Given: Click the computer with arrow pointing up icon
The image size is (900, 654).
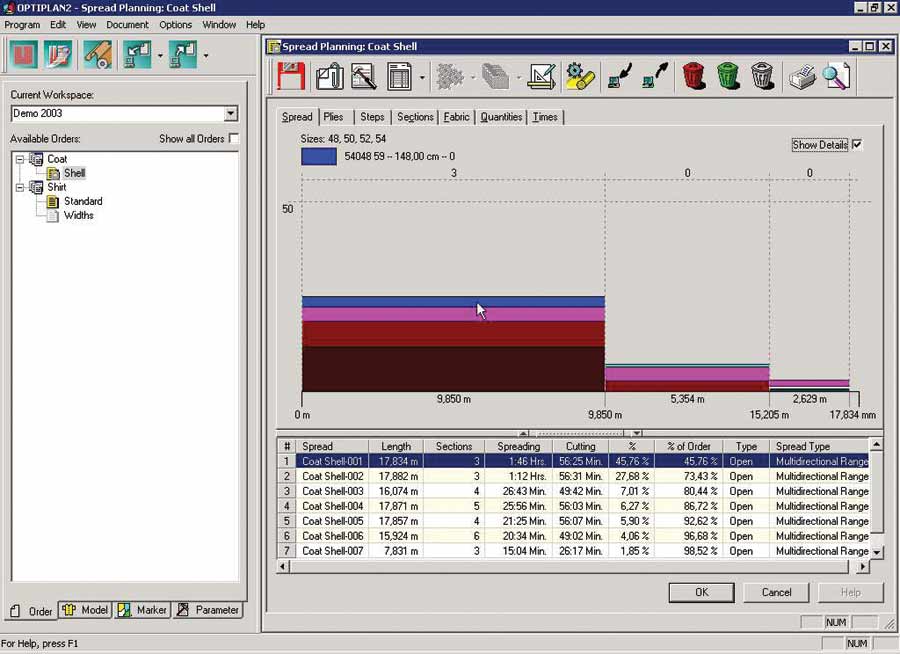Looking at the screenshot, I should coord(655,76).
